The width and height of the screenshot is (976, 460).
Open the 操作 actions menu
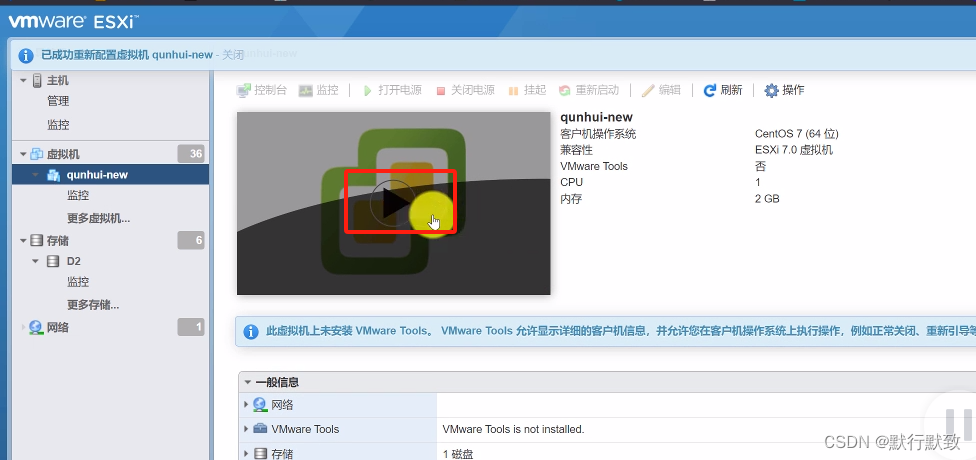click(784, 90)
